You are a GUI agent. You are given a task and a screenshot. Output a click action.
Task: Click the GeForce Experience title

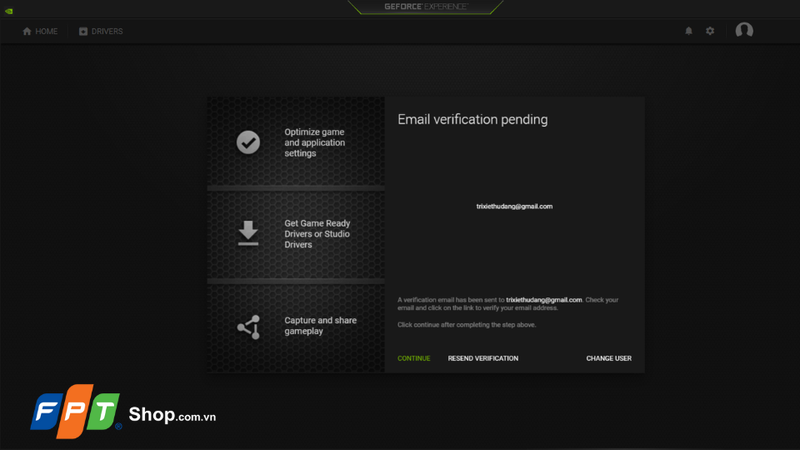(x=426, y=7)
